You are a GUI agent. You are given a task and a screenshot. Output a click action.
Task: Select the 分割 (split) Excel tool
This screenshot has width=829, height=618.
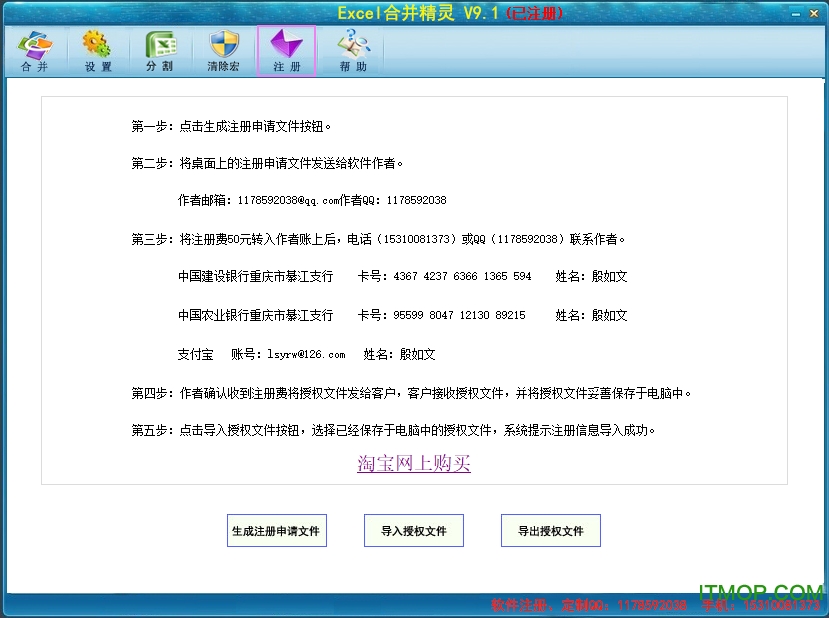coord(160,51)
